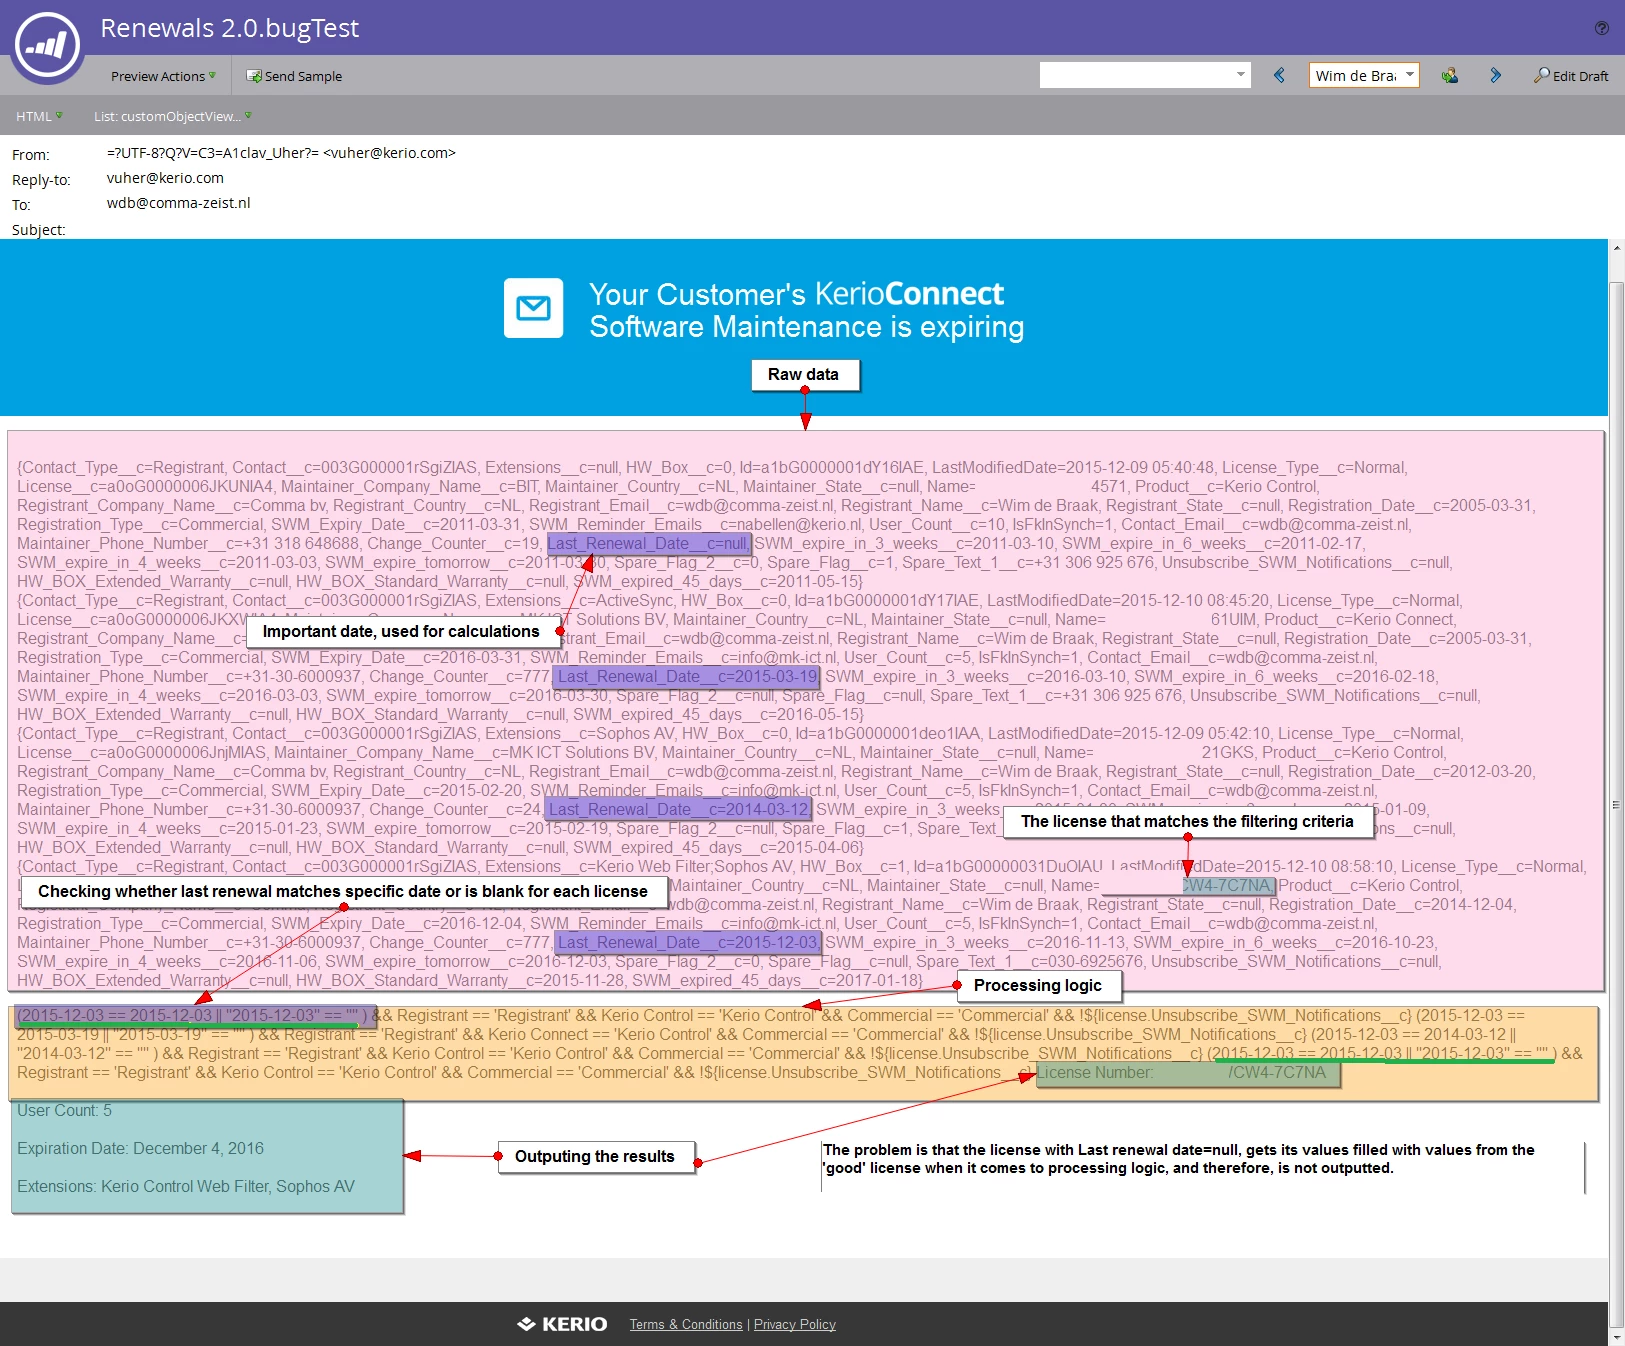This screenshot has height=1346, width=1625.
Task: Click the lead detail person icon
Action: coord(1449,75)
